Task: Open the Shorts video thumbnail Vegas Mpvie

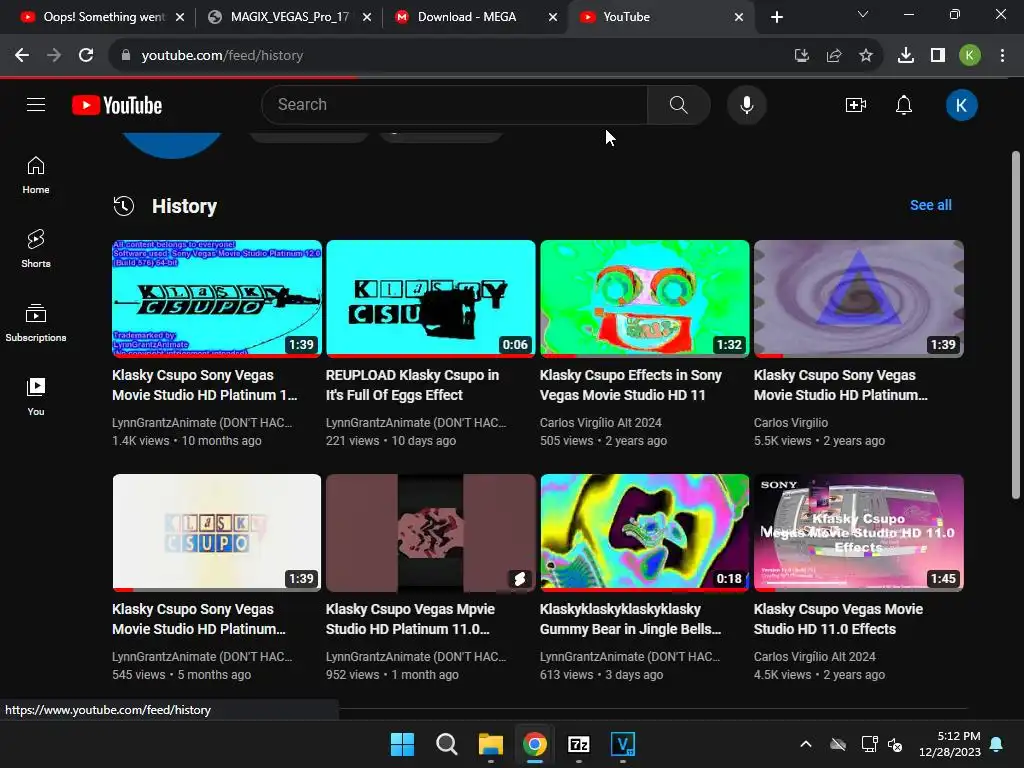Action: 430,532
